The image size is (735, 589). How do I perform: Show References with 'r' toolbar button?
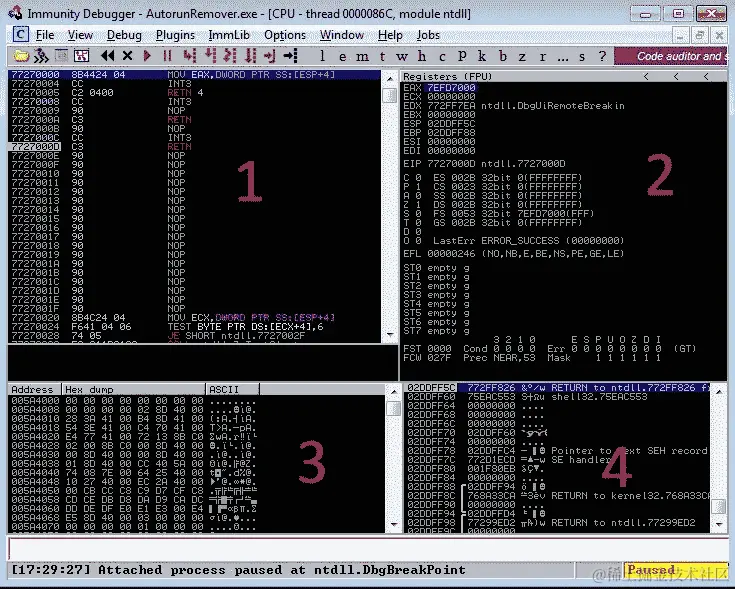(x=543, y=57)
